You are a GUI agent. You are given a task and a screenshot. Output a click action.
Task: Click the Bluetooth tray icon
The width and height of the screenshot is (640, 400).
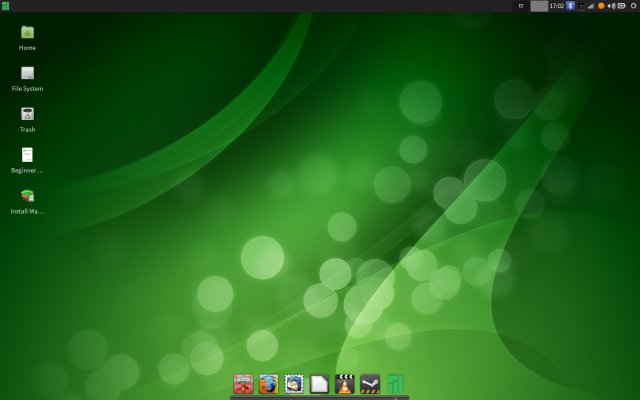pos(571,6)
